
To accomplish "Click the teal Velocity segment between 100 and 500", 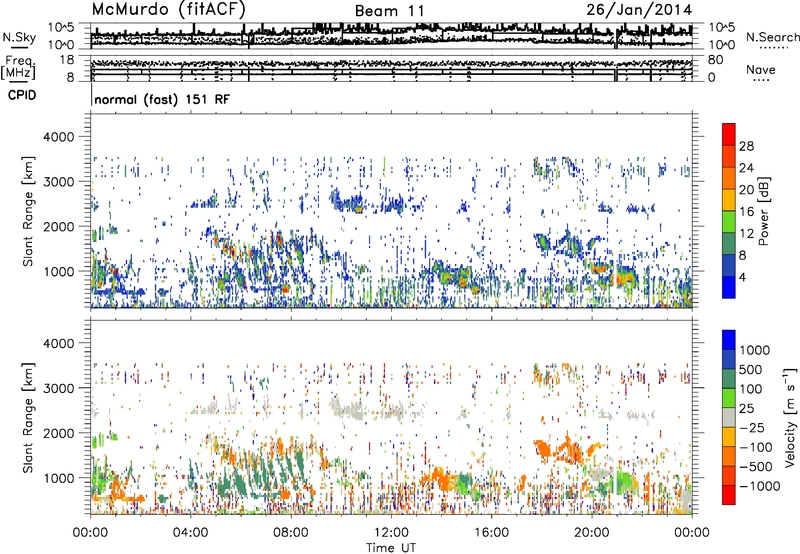I will click(729, 379).
